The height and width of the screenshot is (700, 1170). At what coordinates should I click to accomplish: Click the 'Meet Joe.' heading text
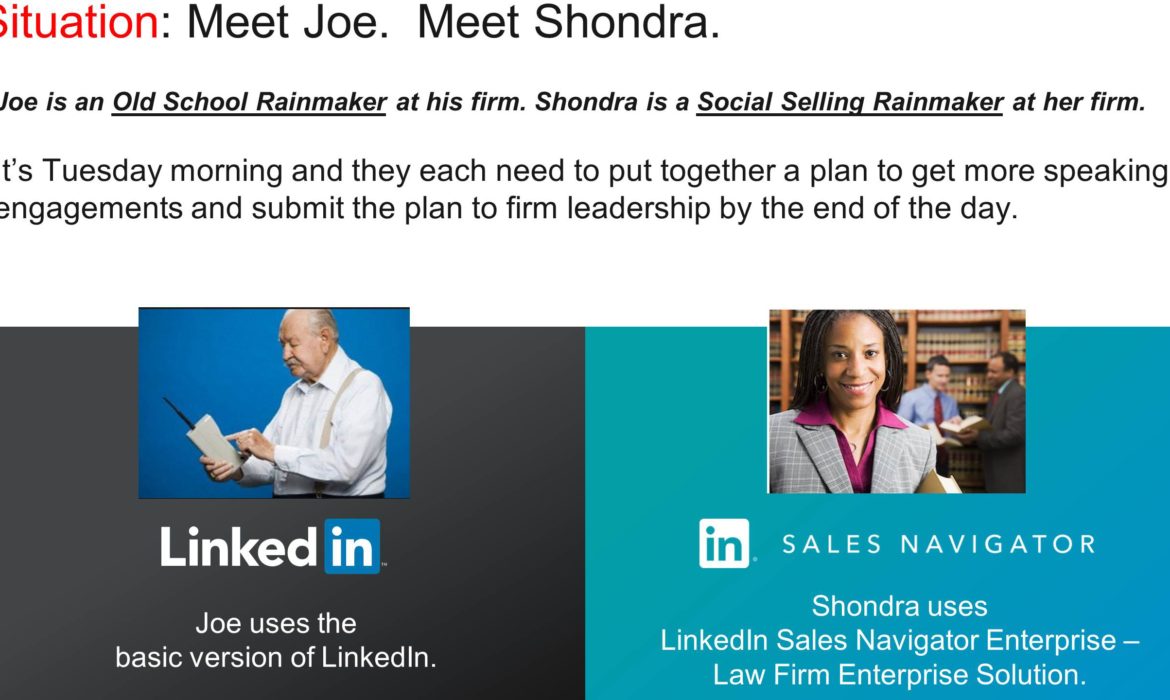[x=288, y=21]
